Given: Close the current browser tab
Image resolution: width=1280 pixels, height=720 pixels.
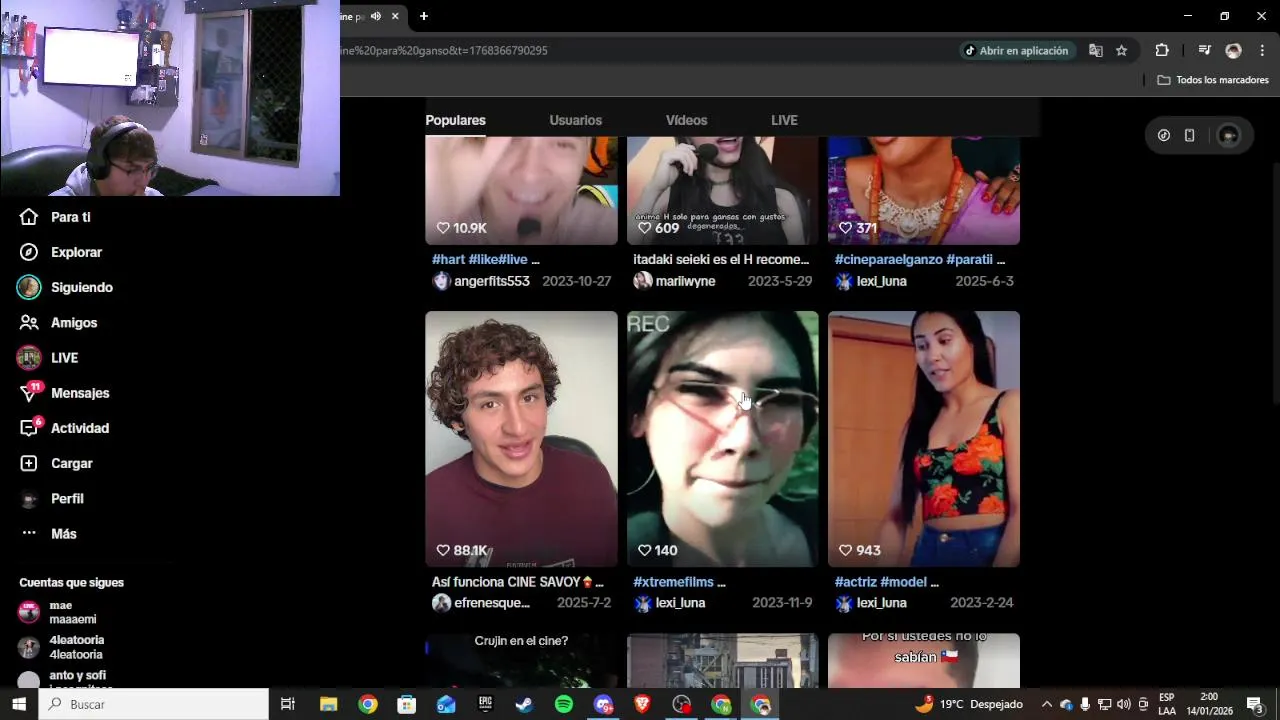Looking at the screenshot, I should click(395, 16).
